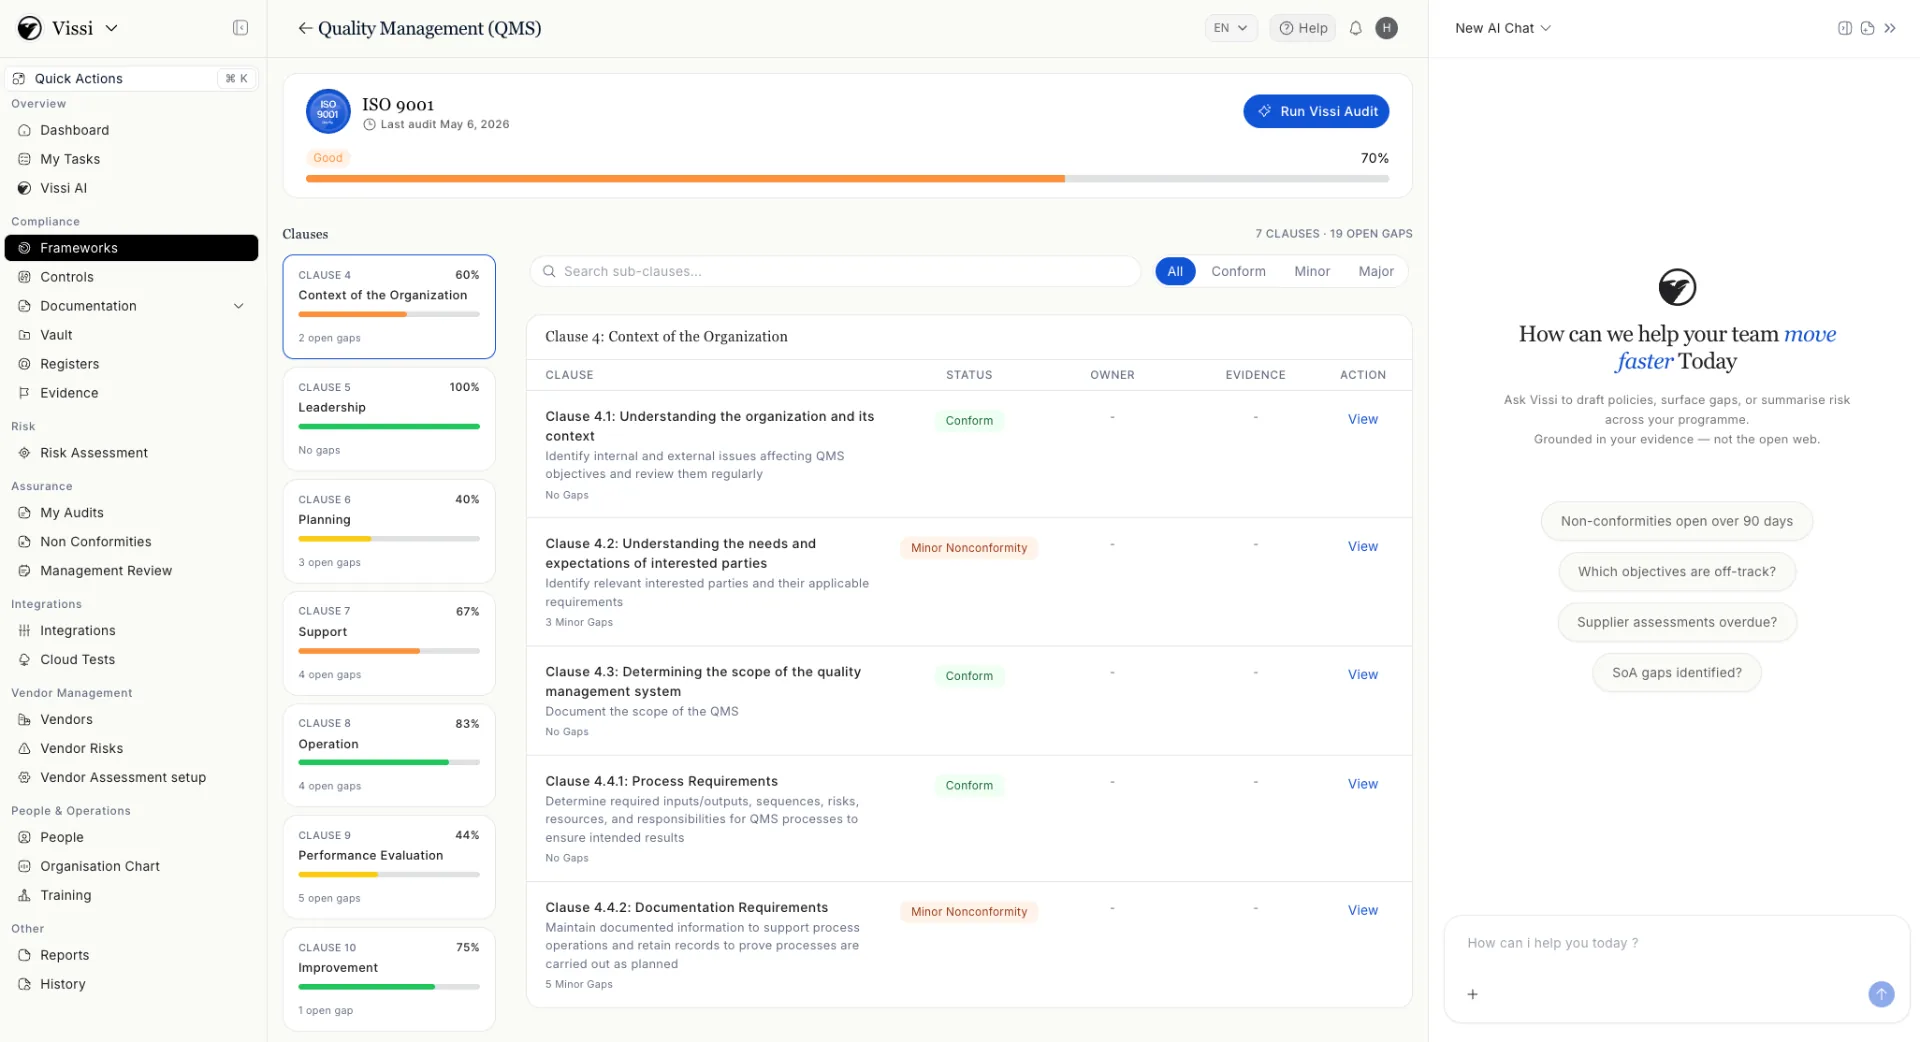Run Vissi Audit
This screenshot has width=1920, height=1042.
[x=1316, y=111]
